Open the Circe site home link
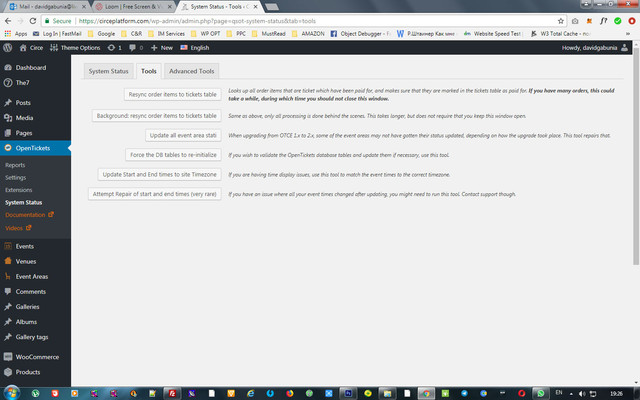 (31, 48)
